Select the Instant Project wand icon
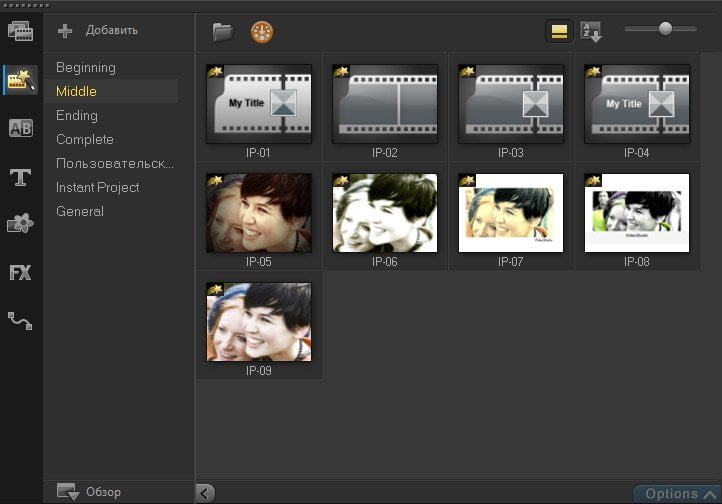Image resolution: width=722 pixels, height=504 pixels. tap(21, 80)
